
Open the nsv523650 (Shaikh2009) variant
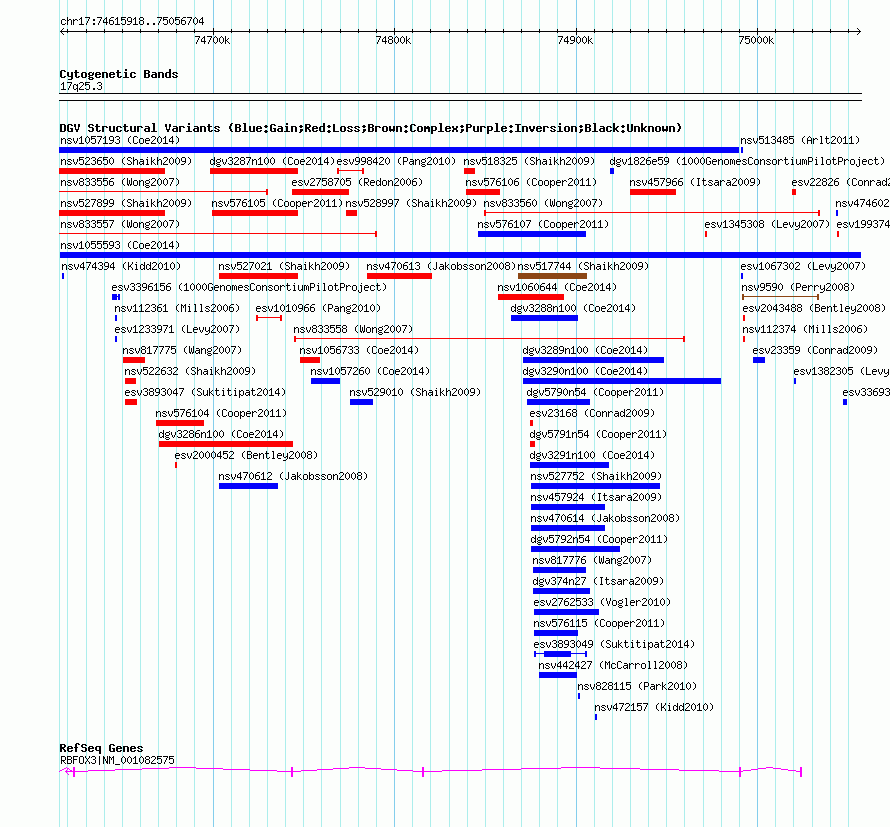[126, 161]
